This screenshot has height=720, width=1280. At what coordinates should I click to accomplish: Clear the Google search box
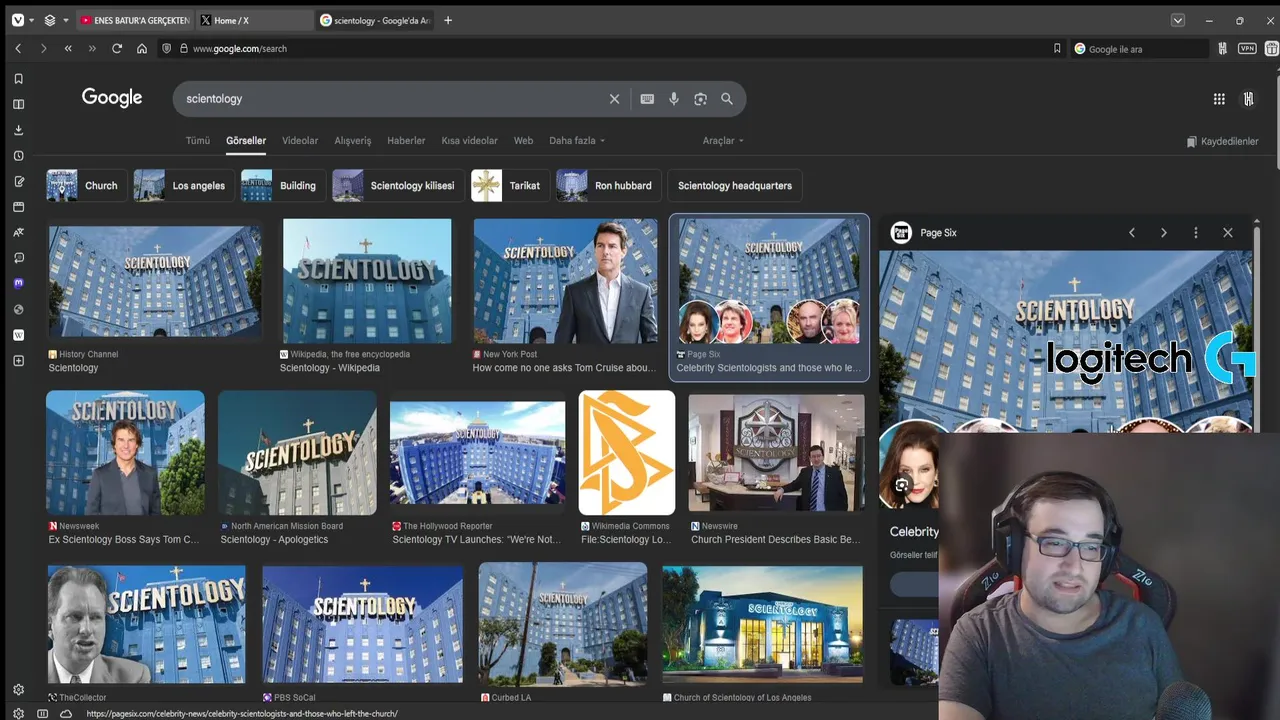[x=614, y=99]
